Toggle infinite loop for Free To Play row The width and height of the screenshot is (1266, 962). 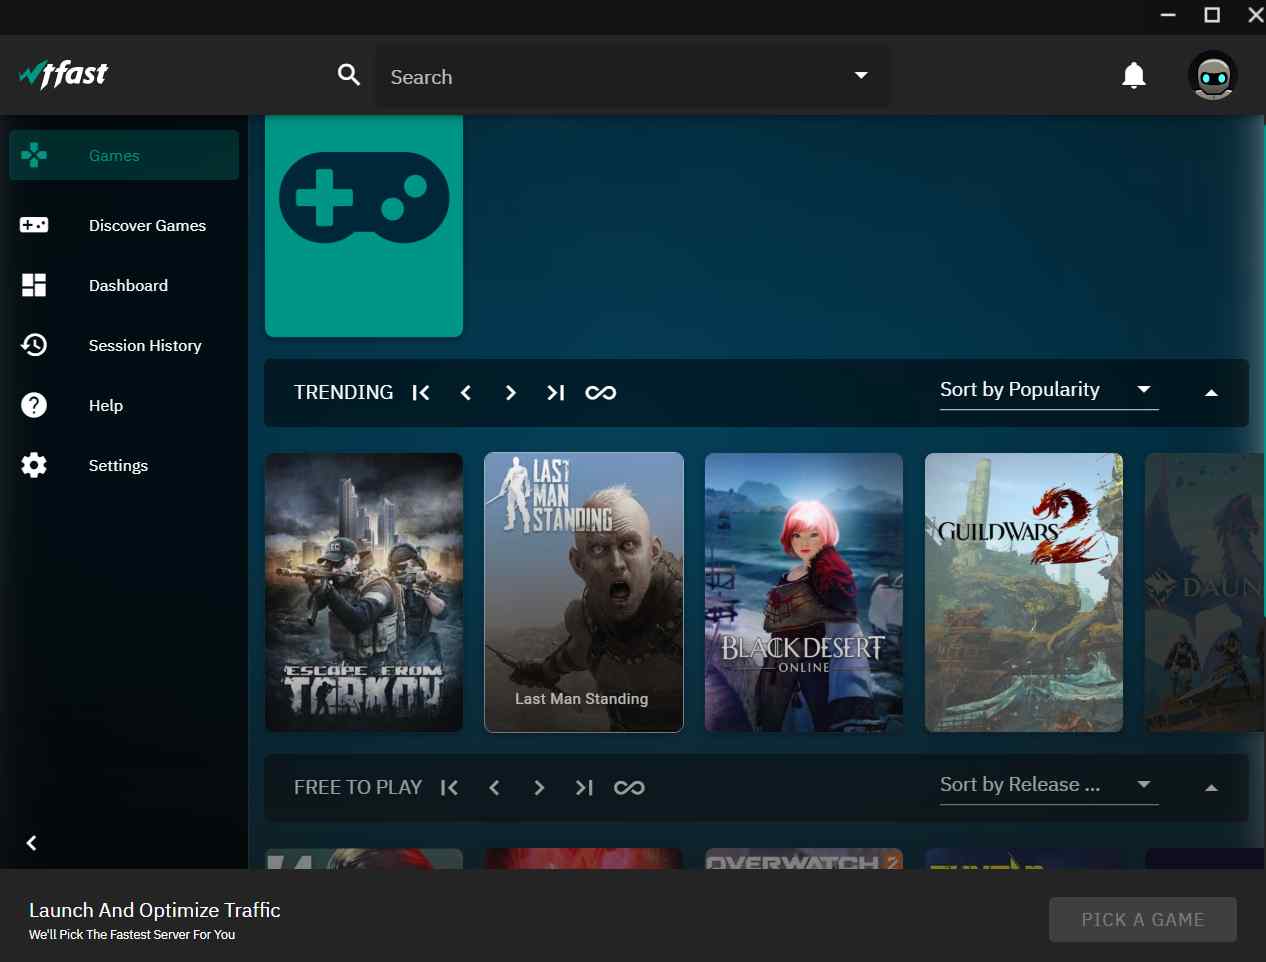click(x=629, y=788)
